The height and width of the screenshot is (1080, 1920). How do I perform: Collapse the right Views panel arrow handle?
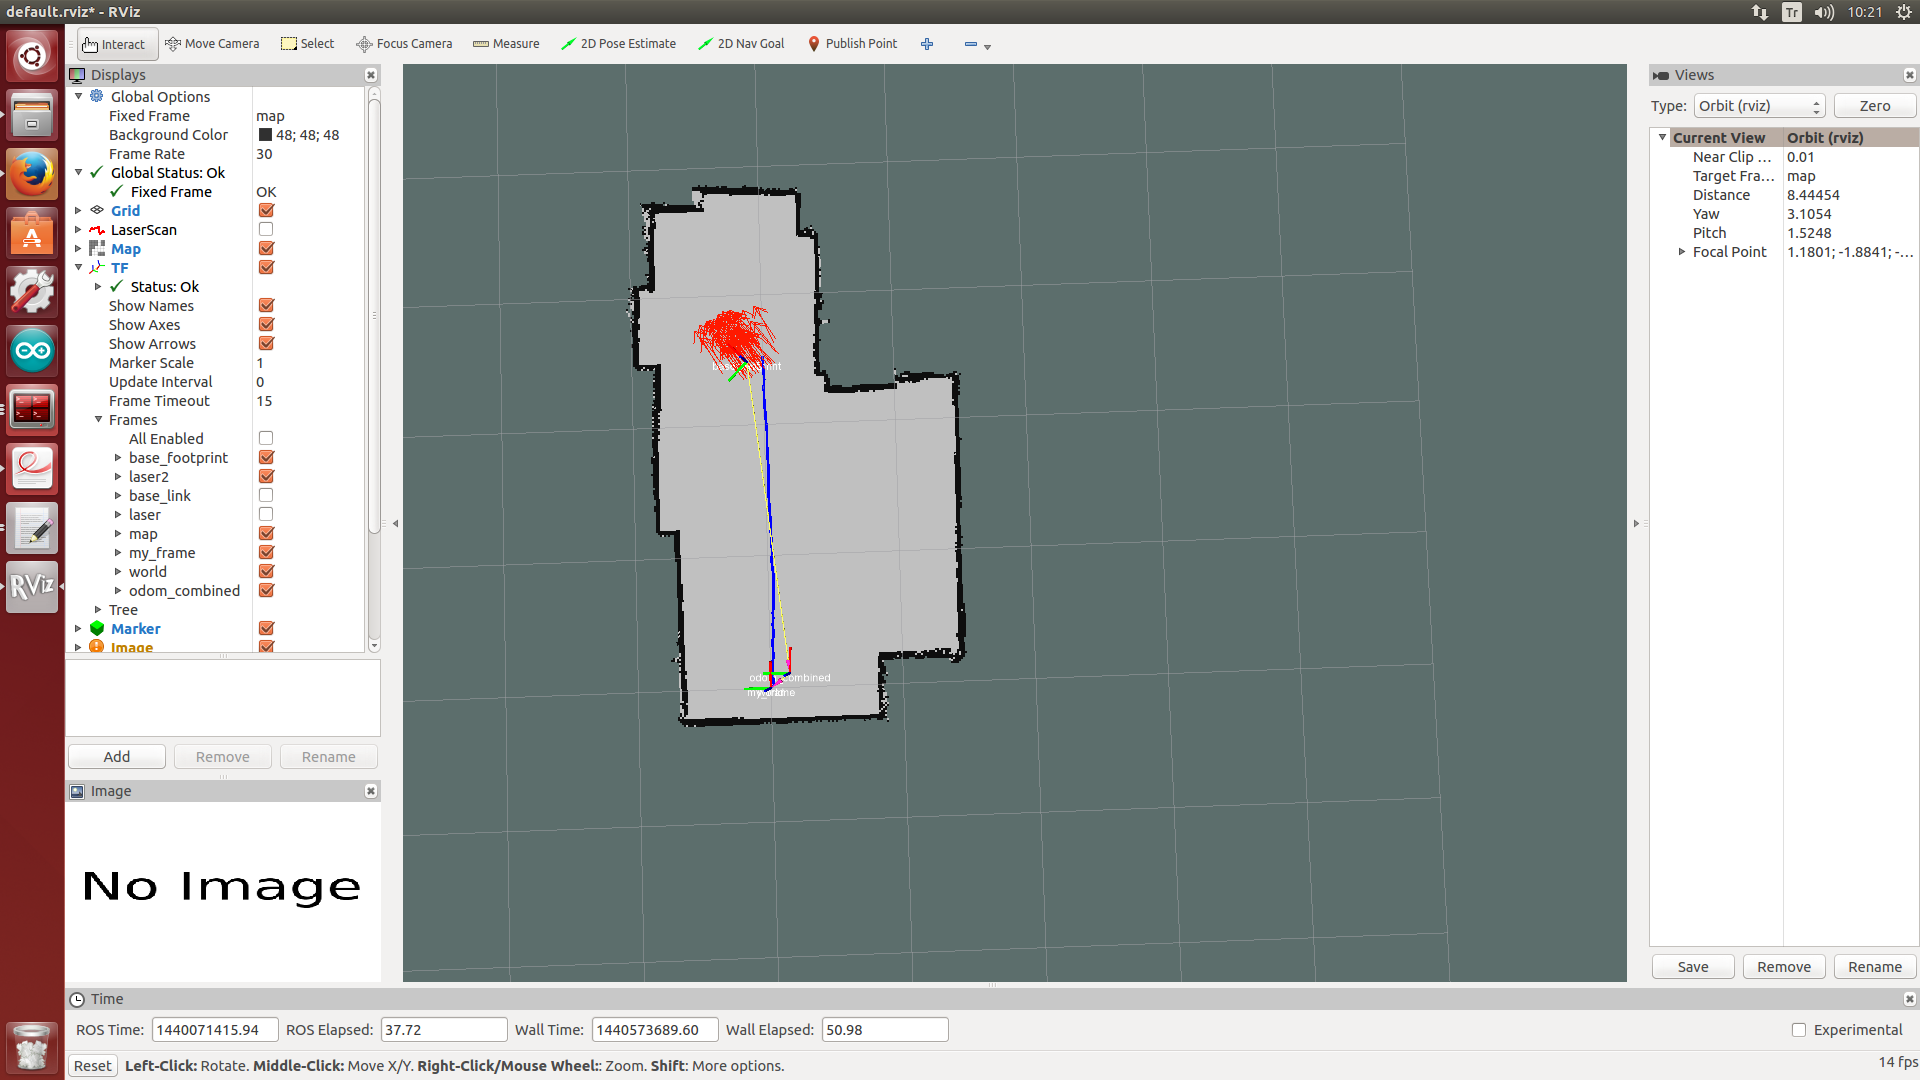tap(1636, 523)
